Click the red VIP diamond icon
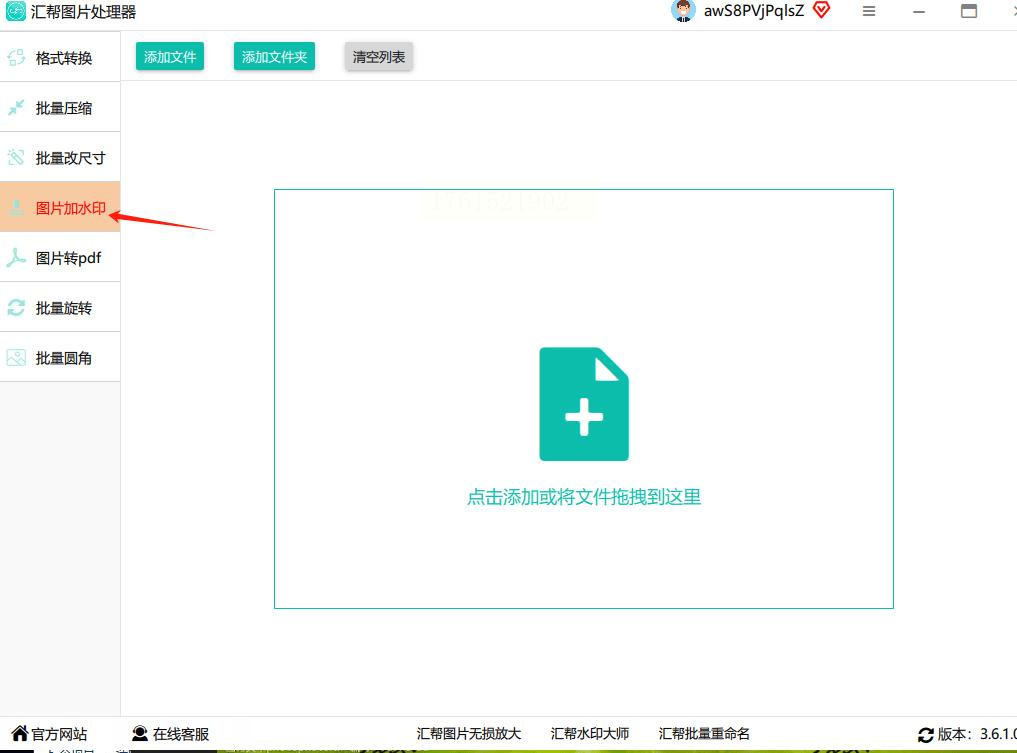 pyautogui.click(x=821, y=10)
